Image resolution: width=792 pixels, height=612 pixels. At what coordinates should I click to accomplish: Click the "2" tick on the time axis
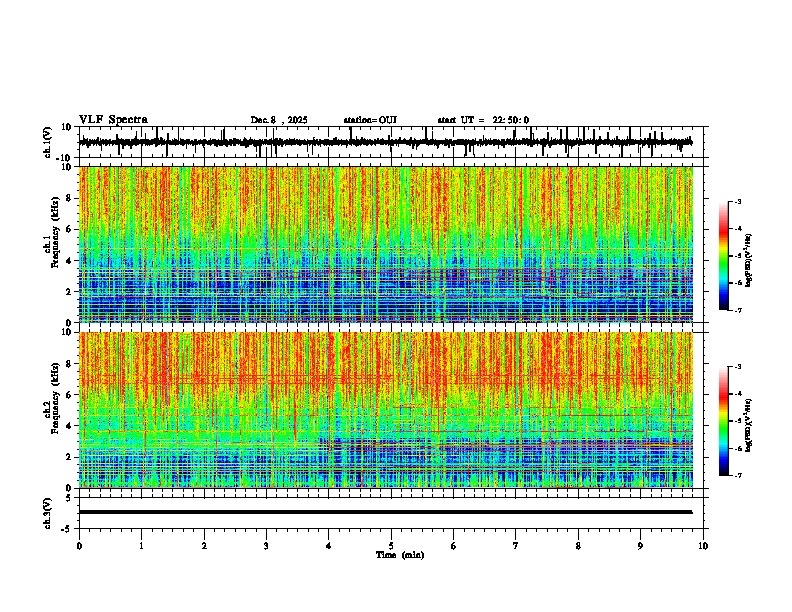click(x=204, y=546)
